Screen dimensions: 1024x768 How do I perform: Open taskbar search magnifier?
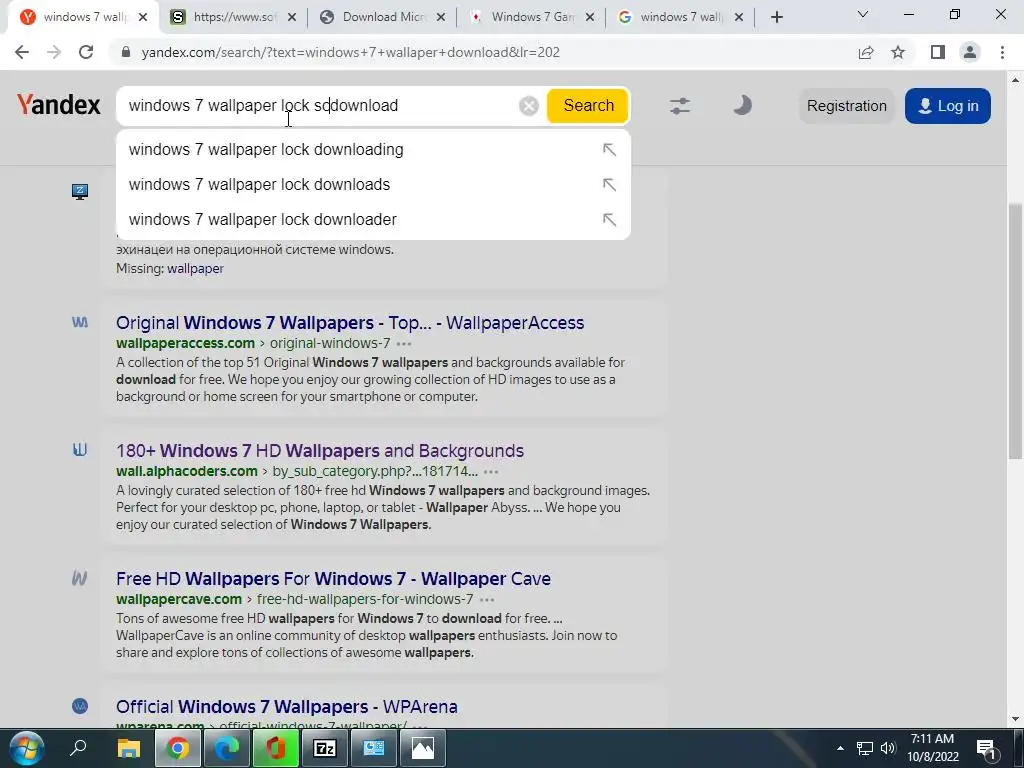click(78, 748)
